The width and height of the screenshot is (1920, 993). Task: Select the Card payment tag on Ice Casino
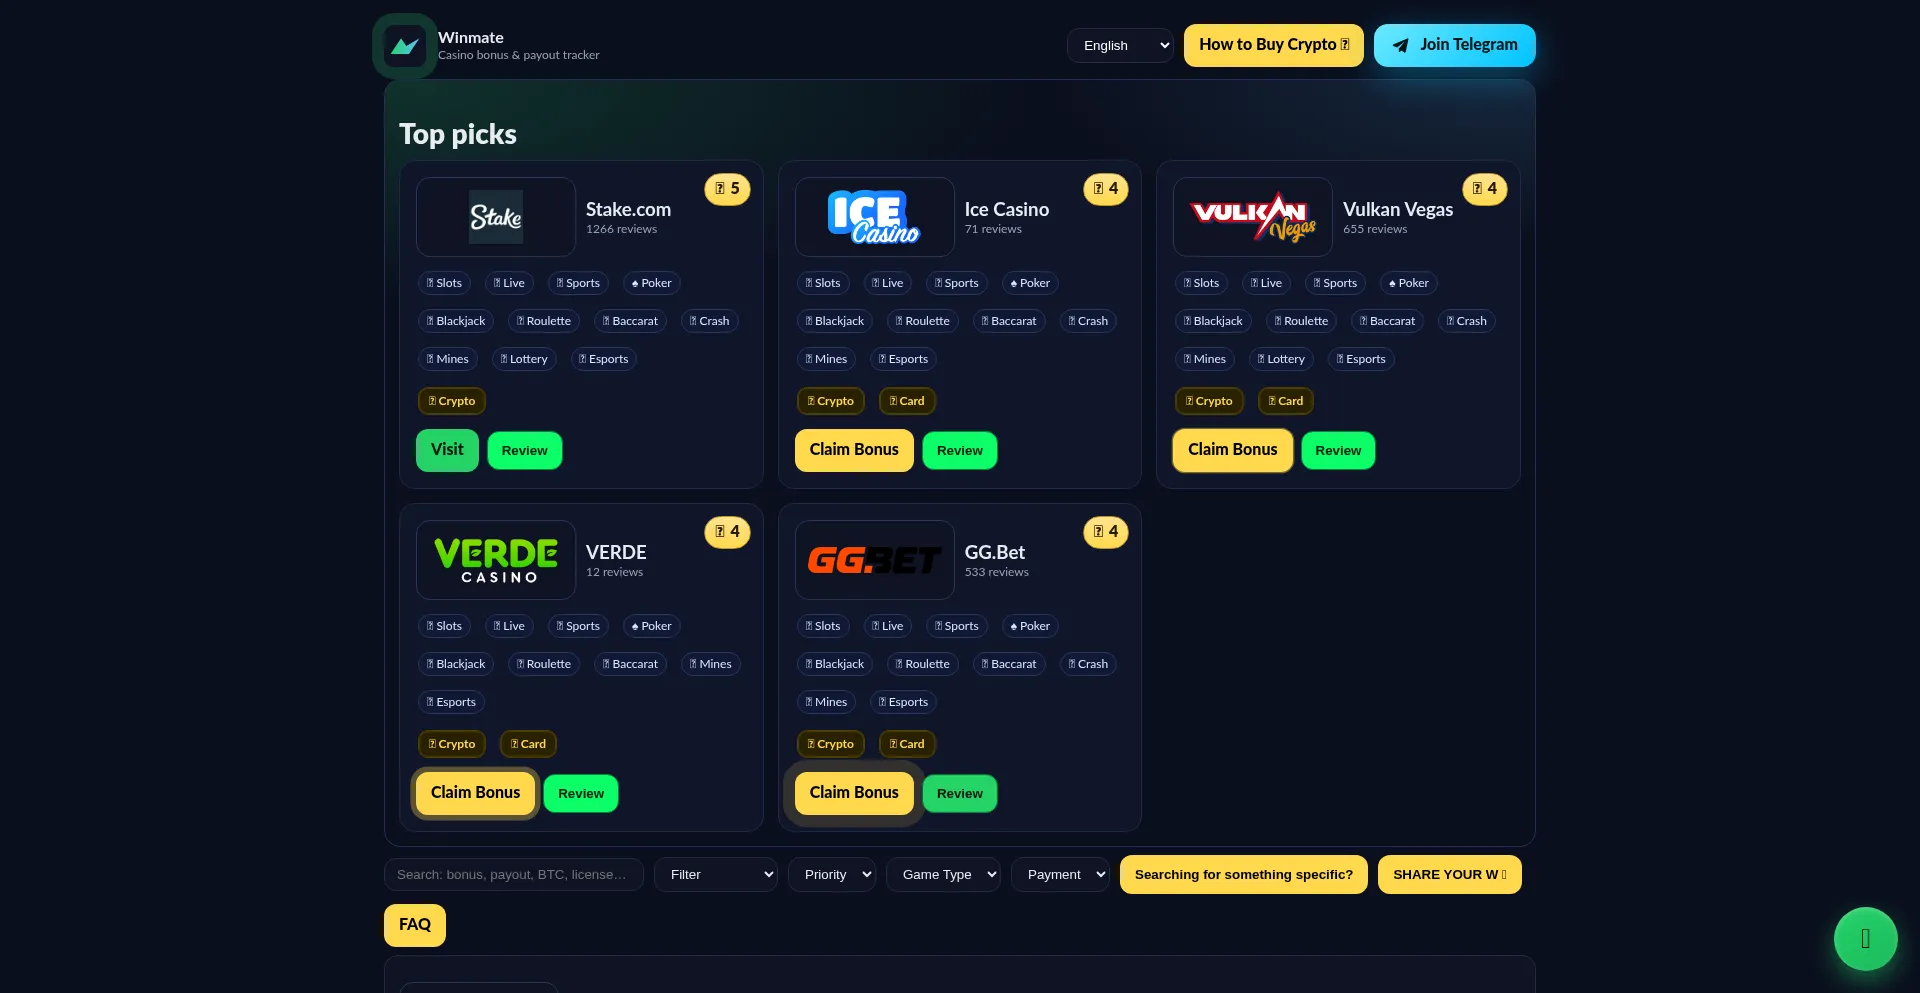tap(907, 401)
